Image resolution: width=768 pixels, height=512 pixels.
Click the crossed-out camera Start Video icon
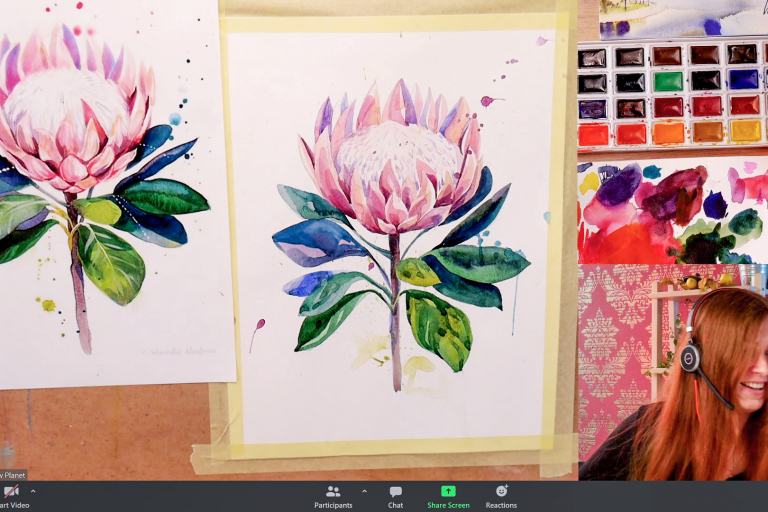point(11,491)
